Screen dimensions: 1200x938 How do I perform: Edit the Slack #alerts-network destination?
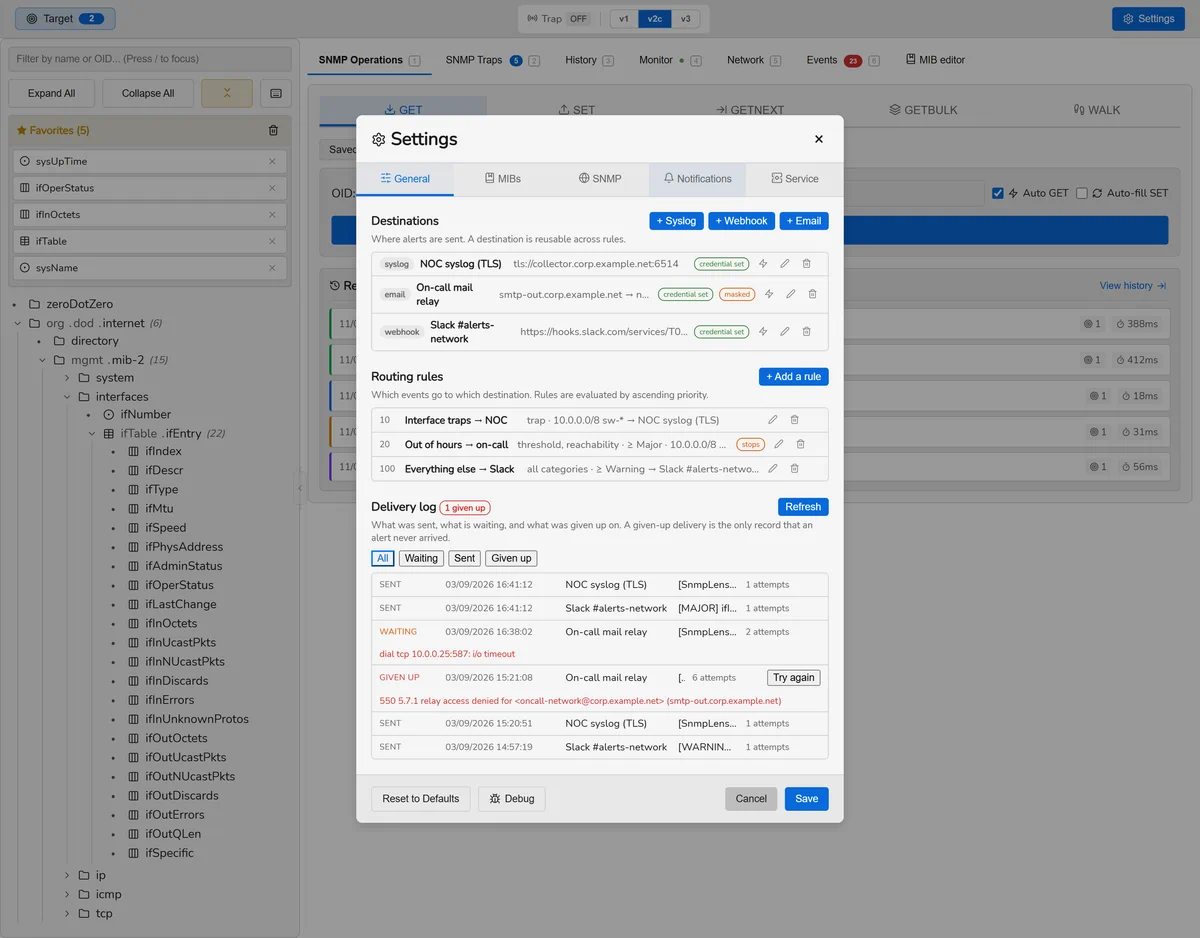(785, 332)
